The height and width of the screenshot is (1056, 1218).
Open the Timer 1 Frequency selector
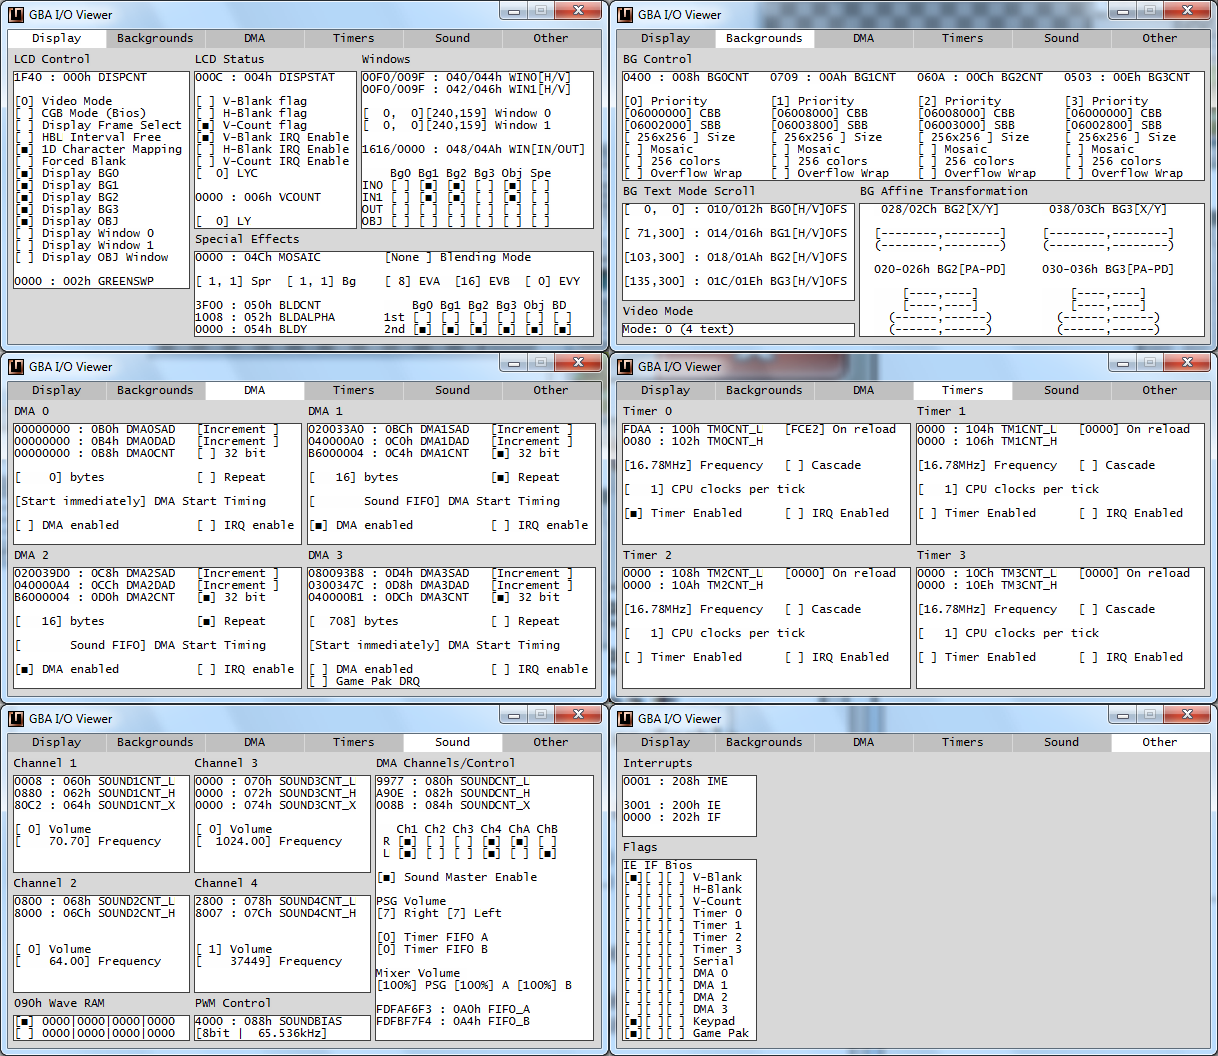(941, 465)
